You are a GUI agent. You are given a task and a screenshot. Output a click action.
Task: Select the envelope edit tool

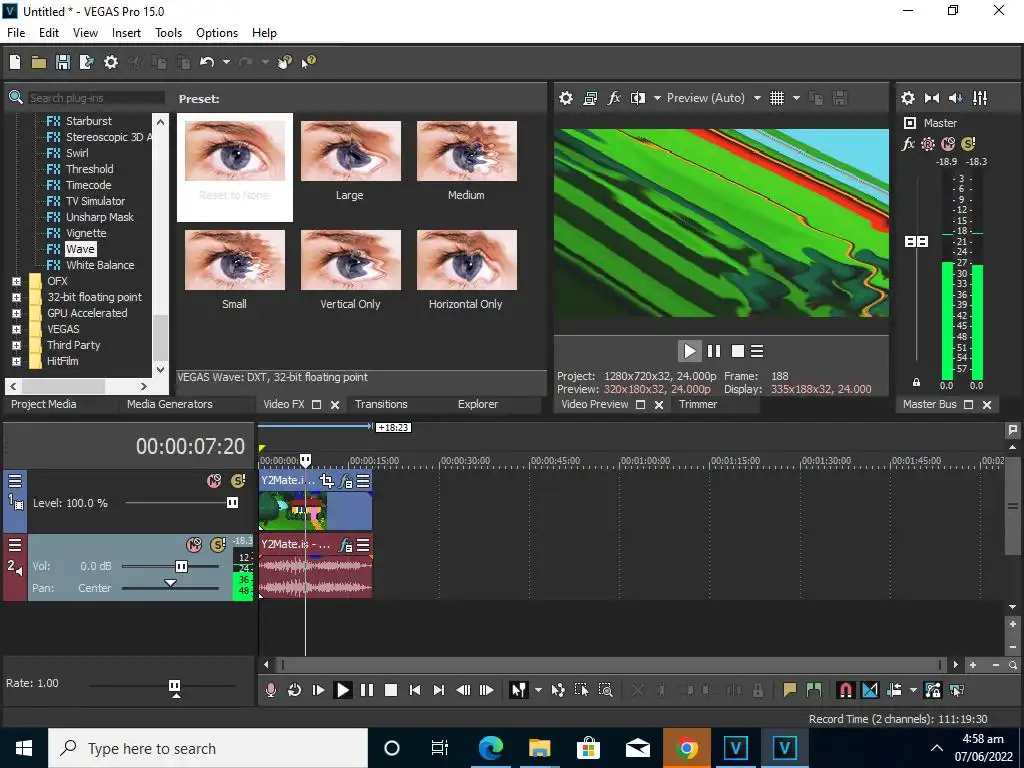pyautogui.click(x=558, y=690)
